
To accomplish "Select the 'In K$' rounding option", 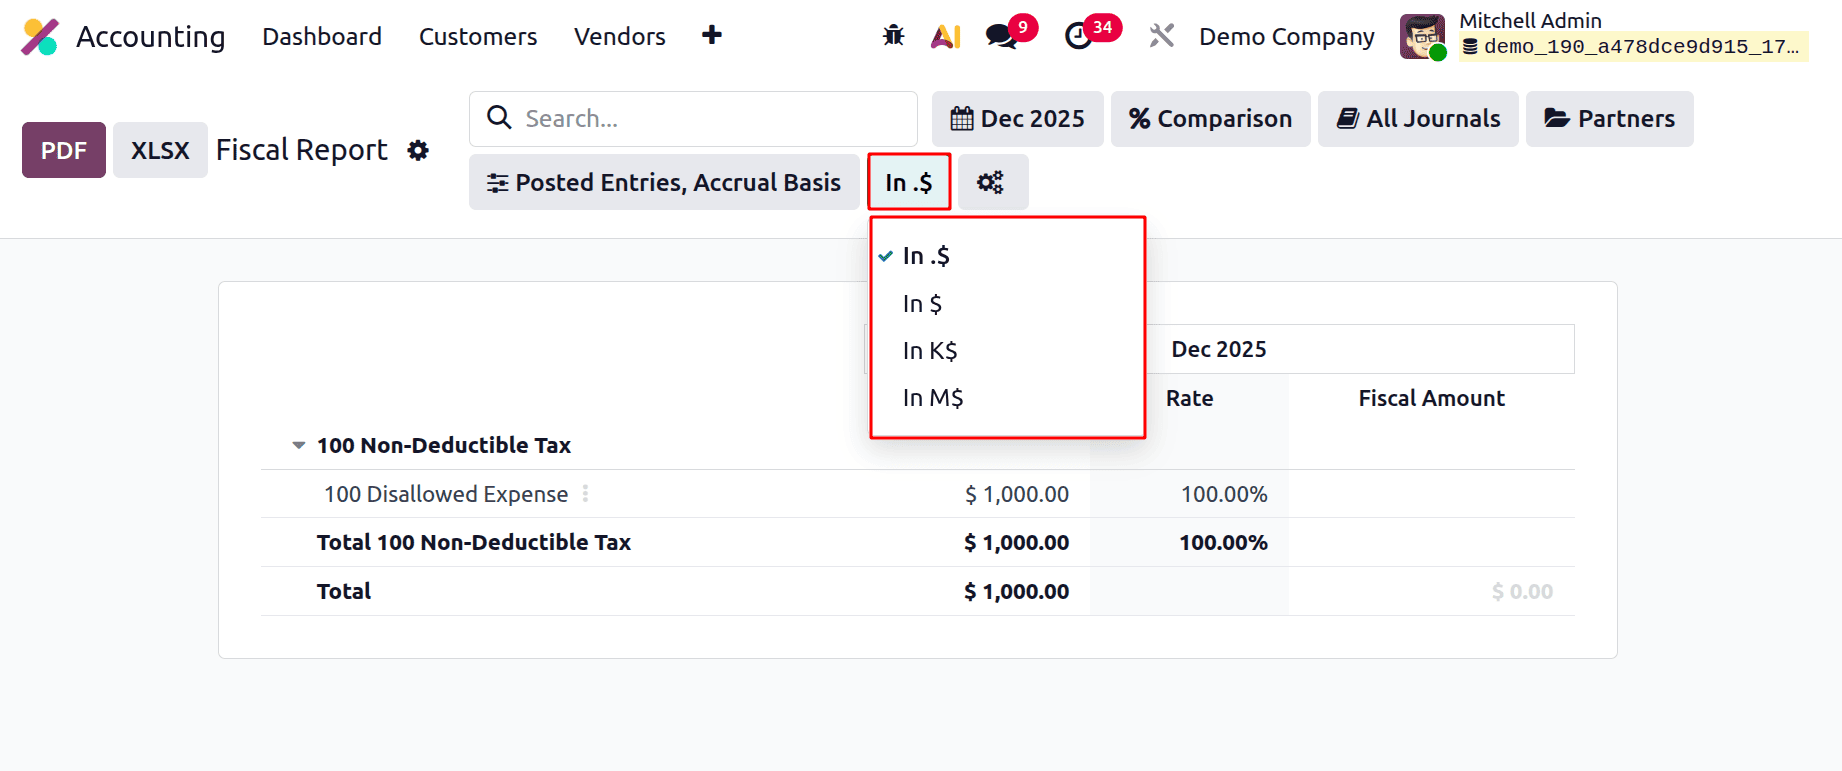I will 1008,350.
